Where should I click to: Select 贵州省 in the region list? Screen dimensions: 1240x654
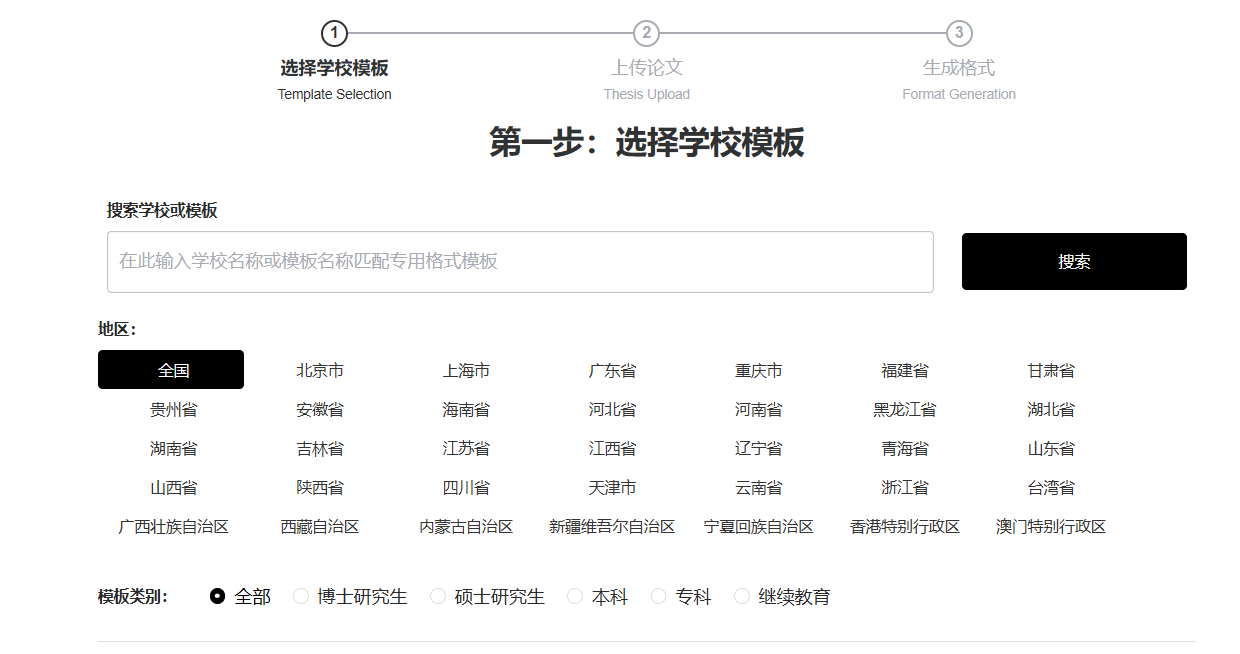point(173,409)
